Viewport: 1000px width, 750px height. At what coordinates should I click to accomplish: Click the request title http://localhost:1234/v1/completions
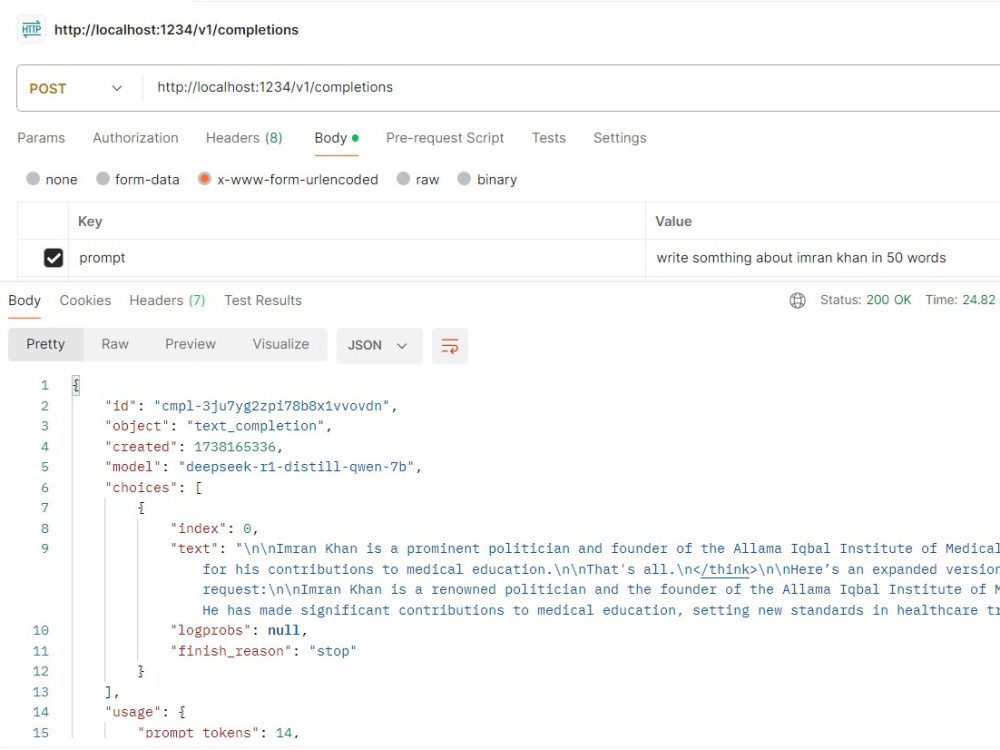click(x=176, y=30)
